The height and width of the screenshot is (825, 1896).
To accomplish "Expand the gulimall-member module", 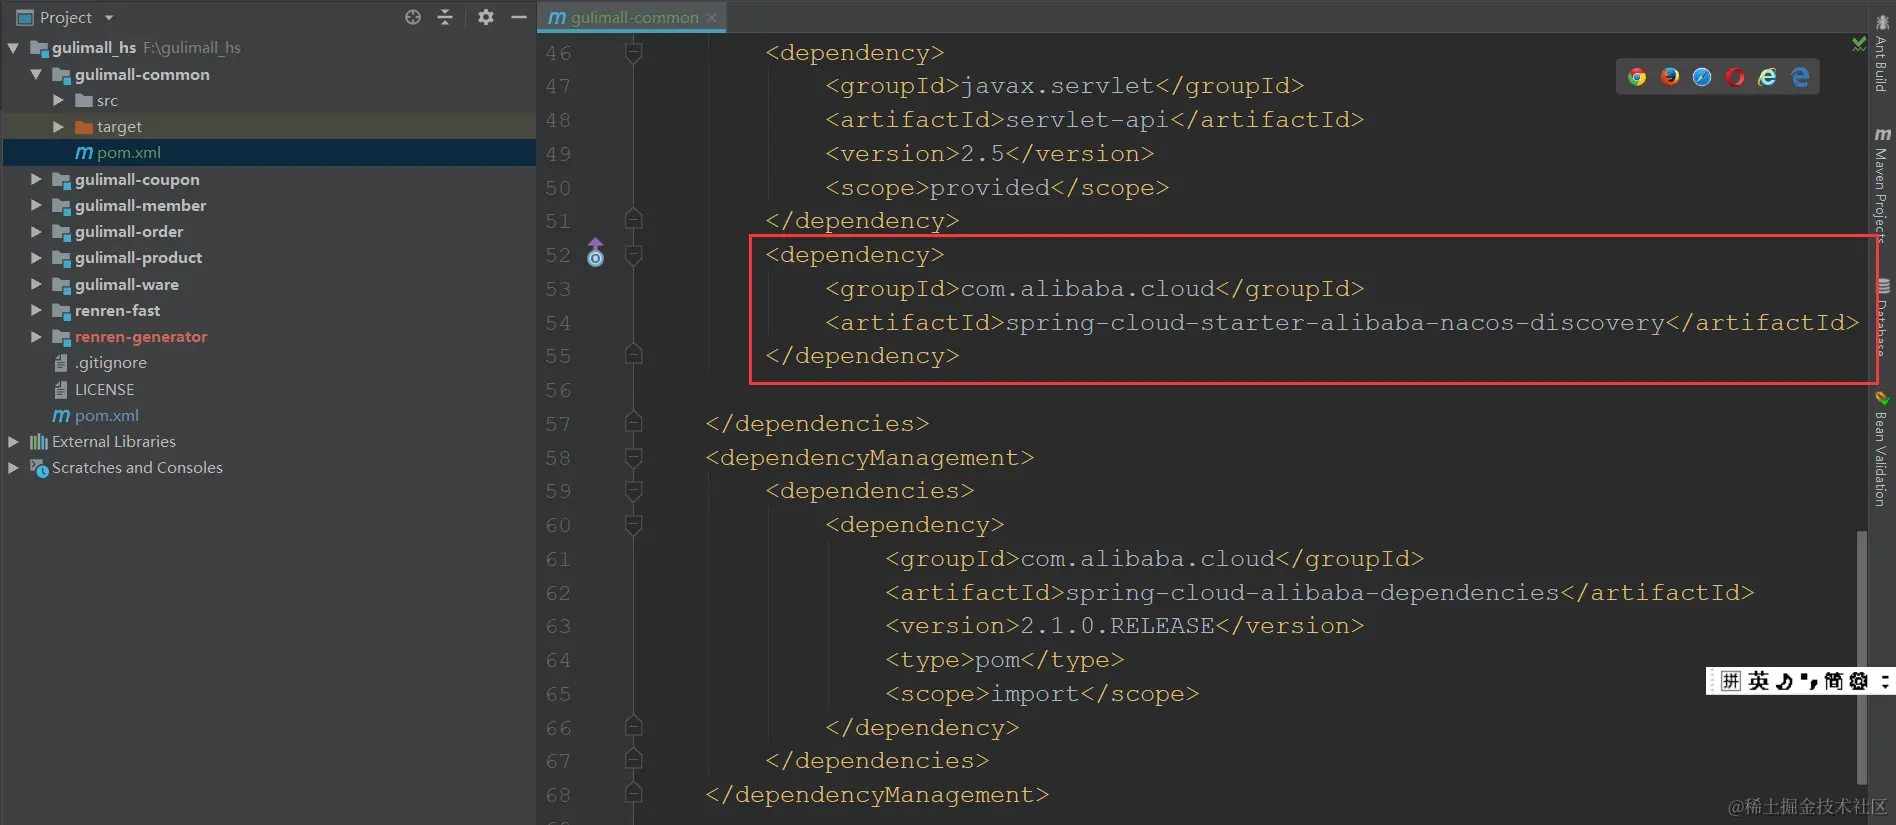I will pos(36,205).
